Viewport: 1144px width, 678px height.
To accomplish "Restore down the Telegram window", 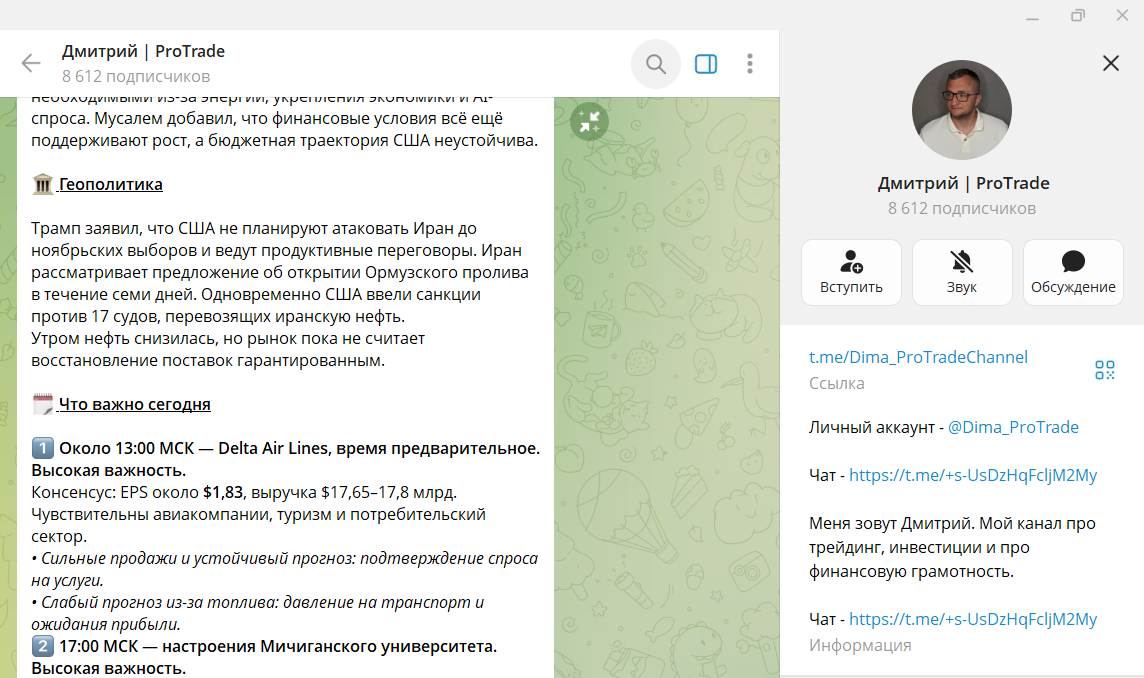I will pyautogui.click(x=1078, y=15).
